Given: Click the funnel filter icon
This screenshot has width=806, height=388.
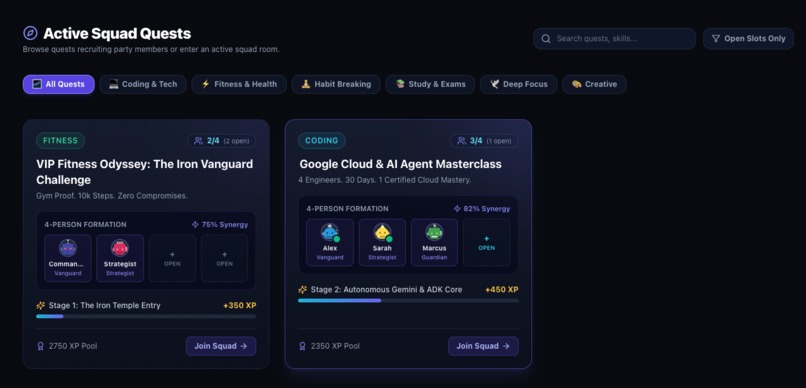Looking at the screenshot, I should [716, 39].
